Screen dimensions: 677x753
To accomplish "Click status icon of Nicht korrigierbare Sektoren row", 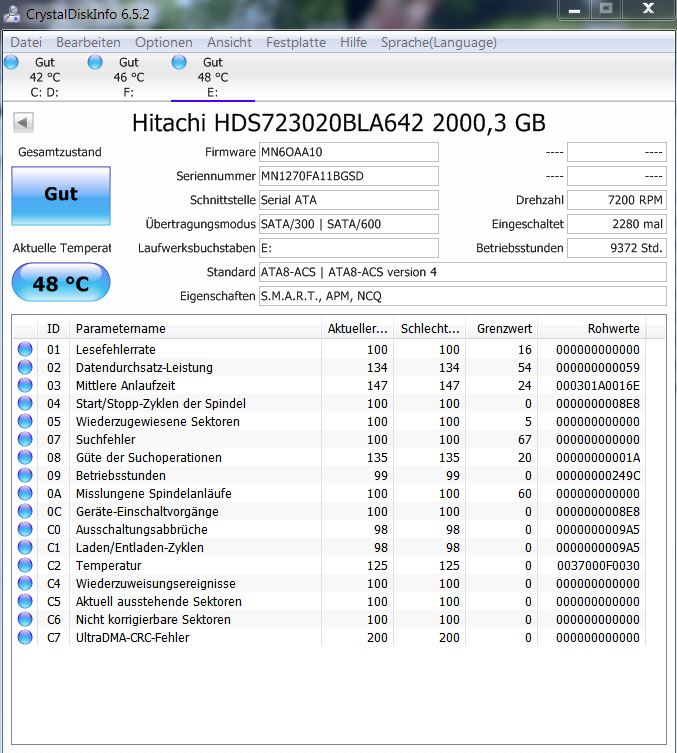I will click(x=25, y=619).
